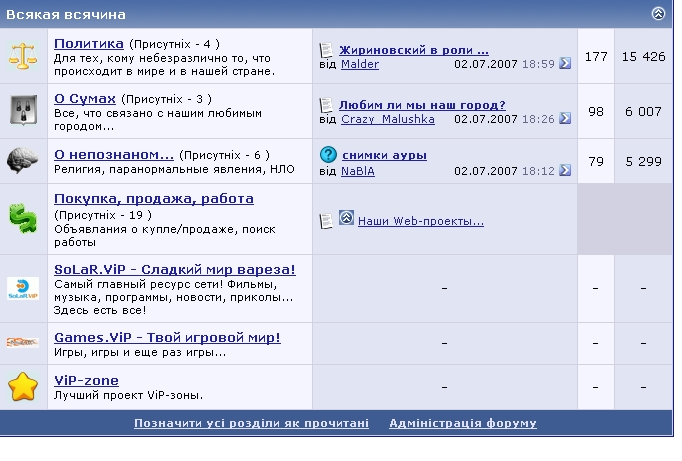Click the Games.ViP logo icon
Viewport: 682px width, 461px height.
tap(22, 343)
